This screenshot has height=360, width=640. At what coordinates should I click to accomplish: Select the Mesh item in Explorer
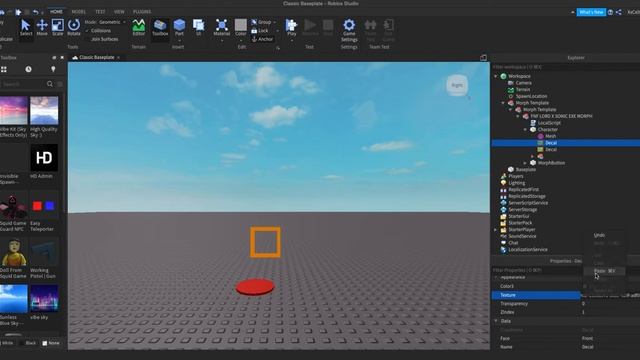(x=550, y=136)
